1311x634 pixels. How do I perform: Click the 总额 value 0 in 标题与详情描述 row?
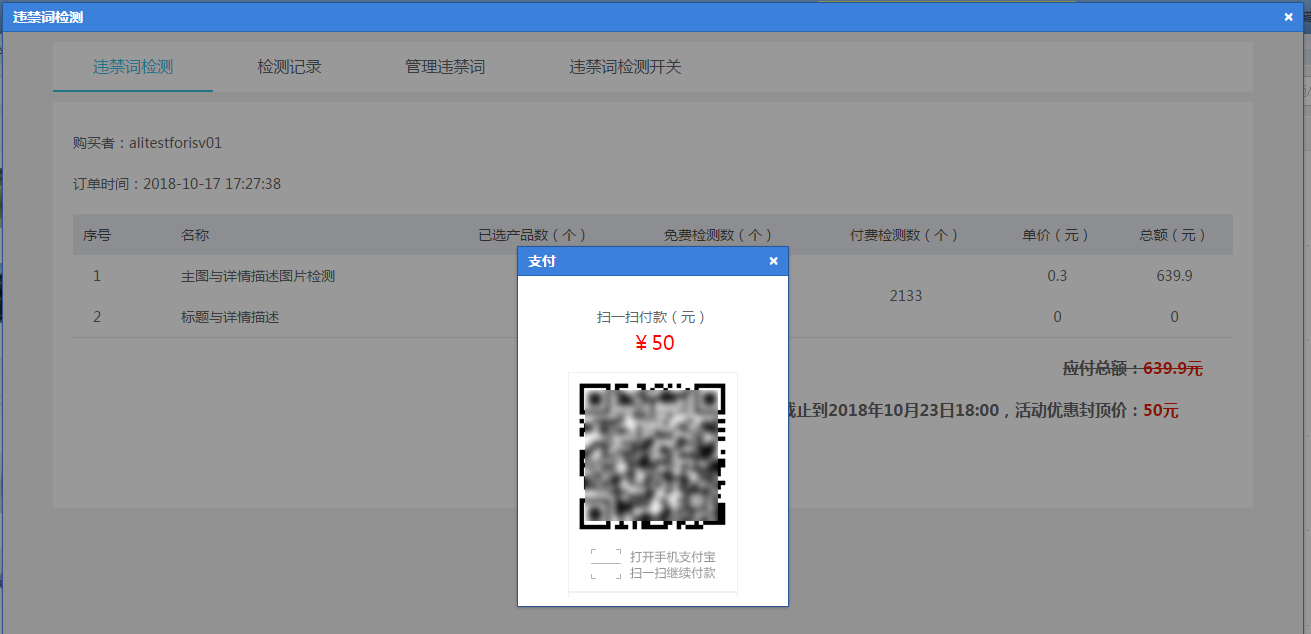[x=1174, y=317]
